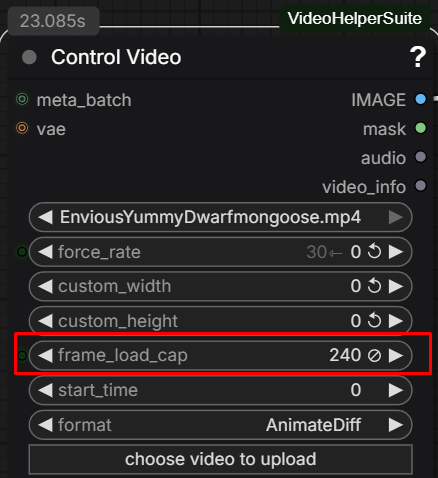Click the custom_width value field
438x478 pixels.
(x=221, y=286)
